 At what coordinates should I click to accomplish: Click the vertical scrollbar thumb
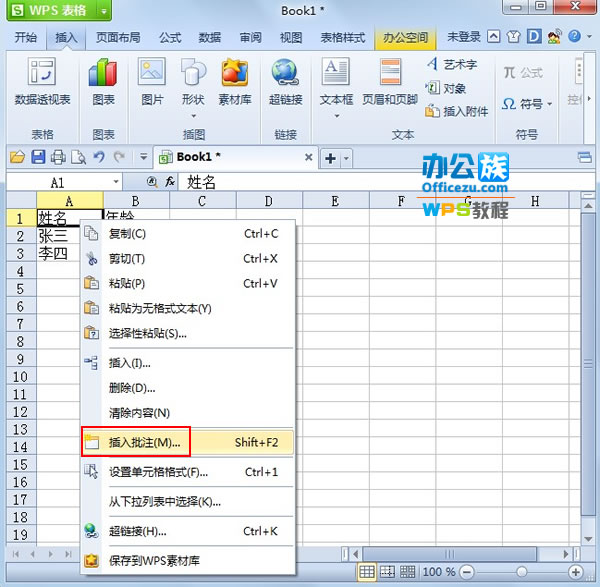(588, 364)
